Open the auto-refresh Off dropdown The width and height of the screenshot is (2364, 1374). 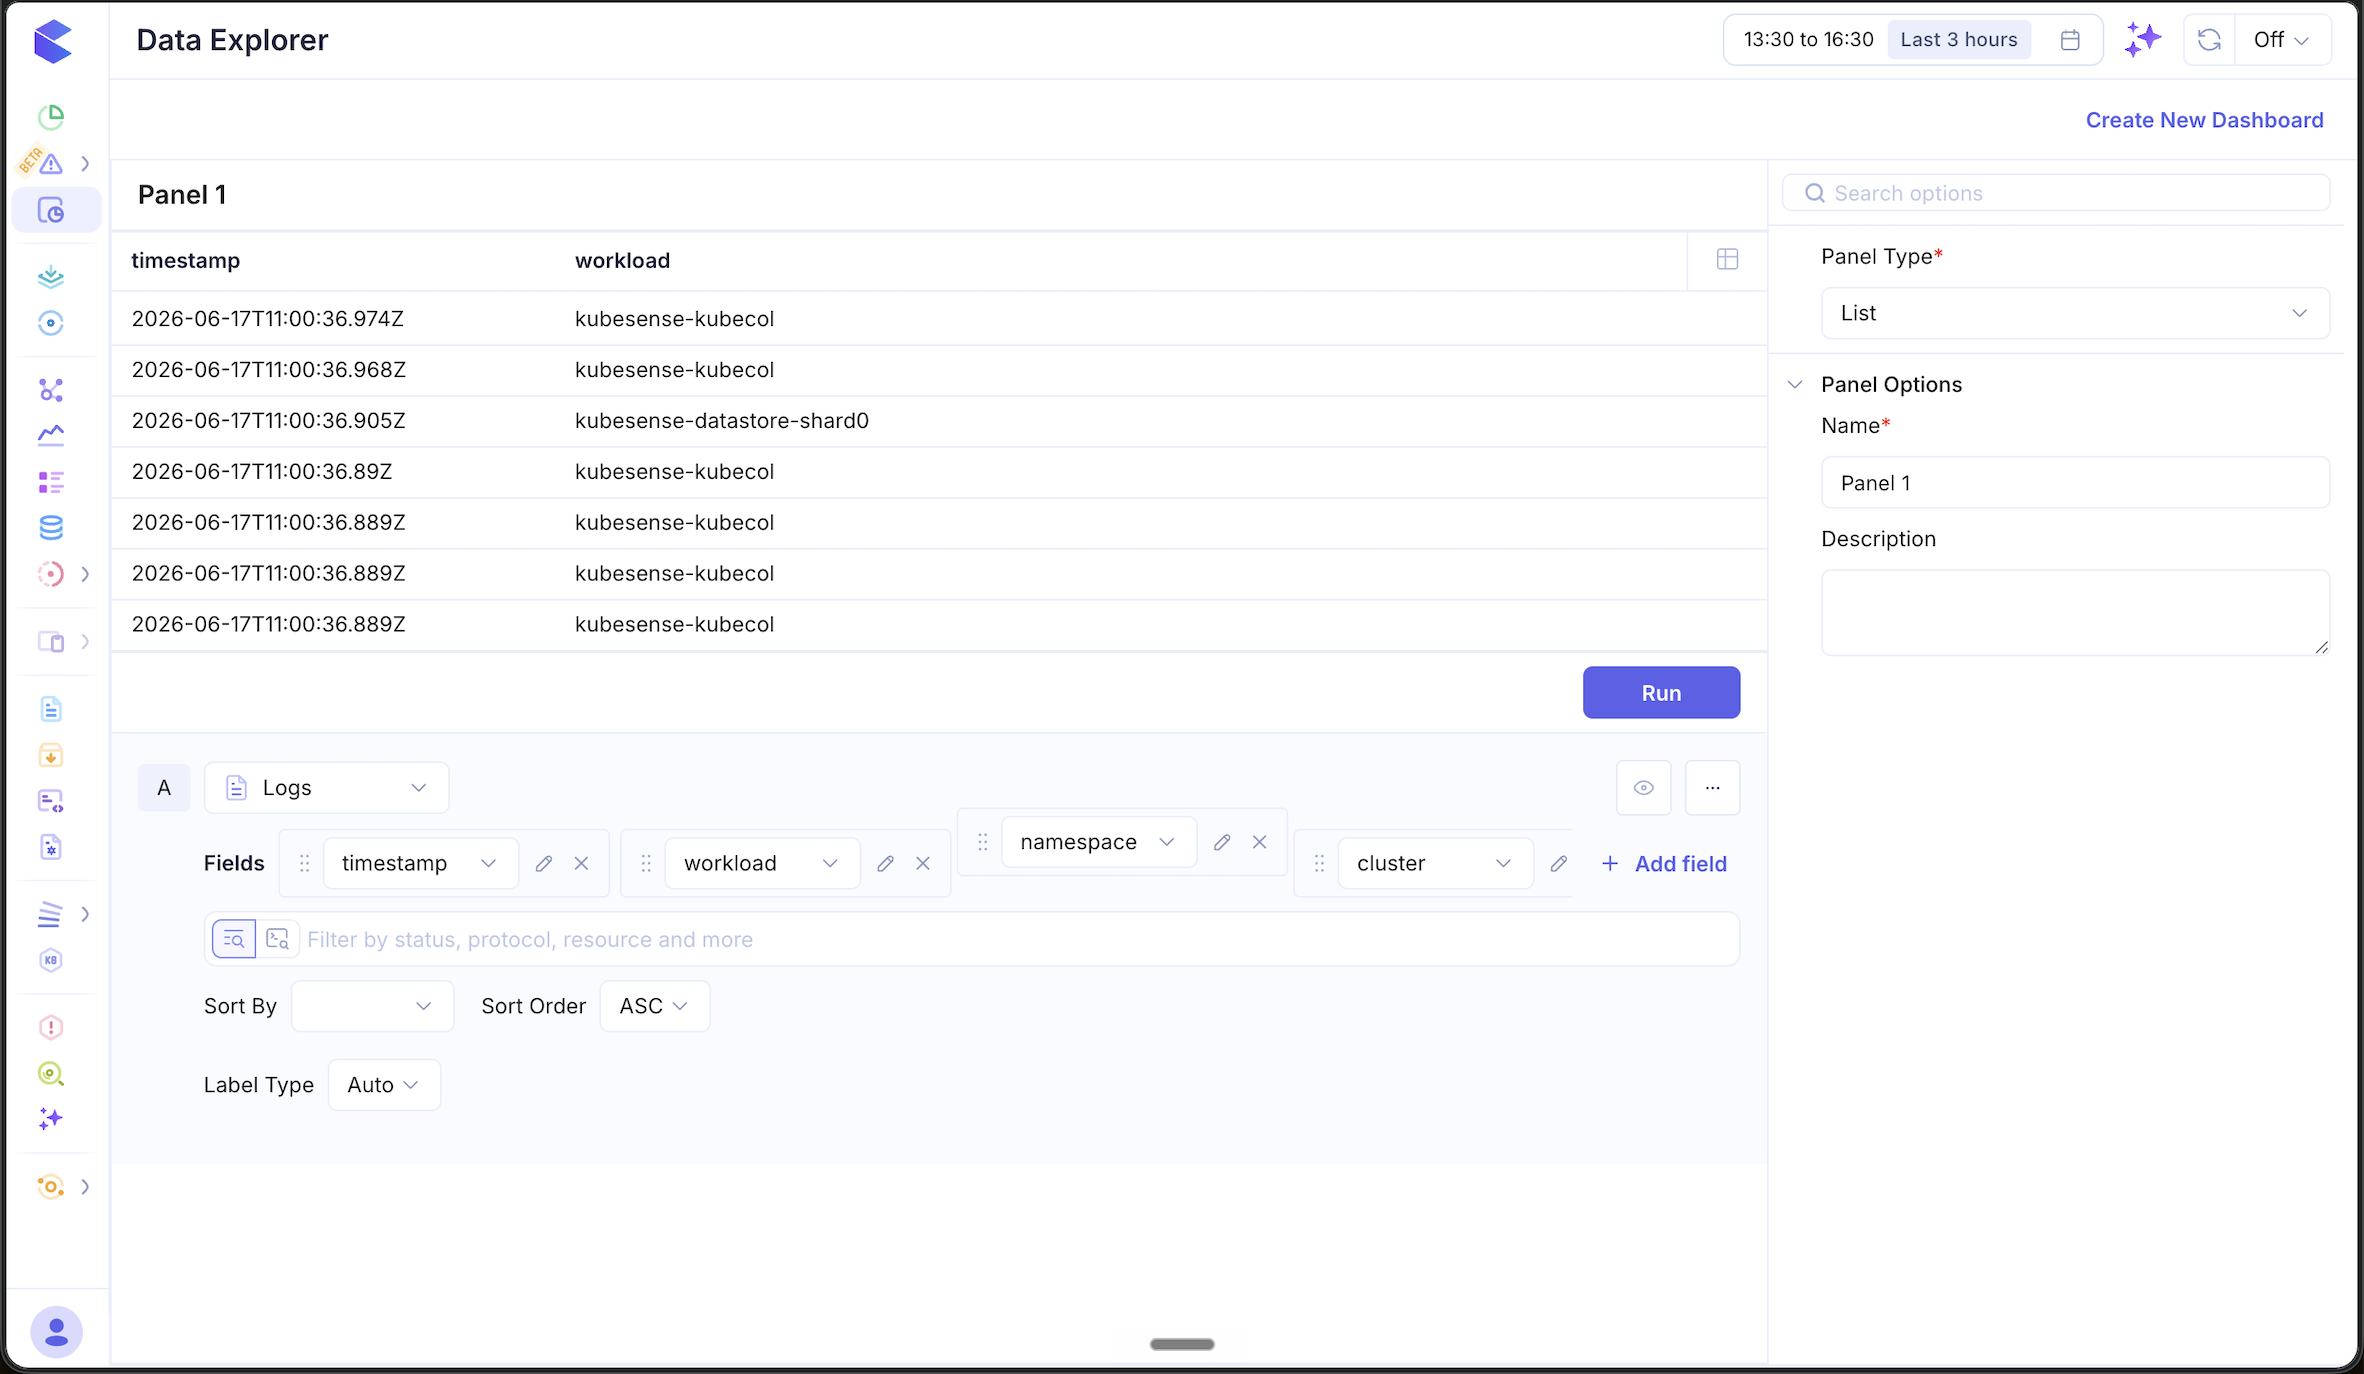click(2281, 40)
